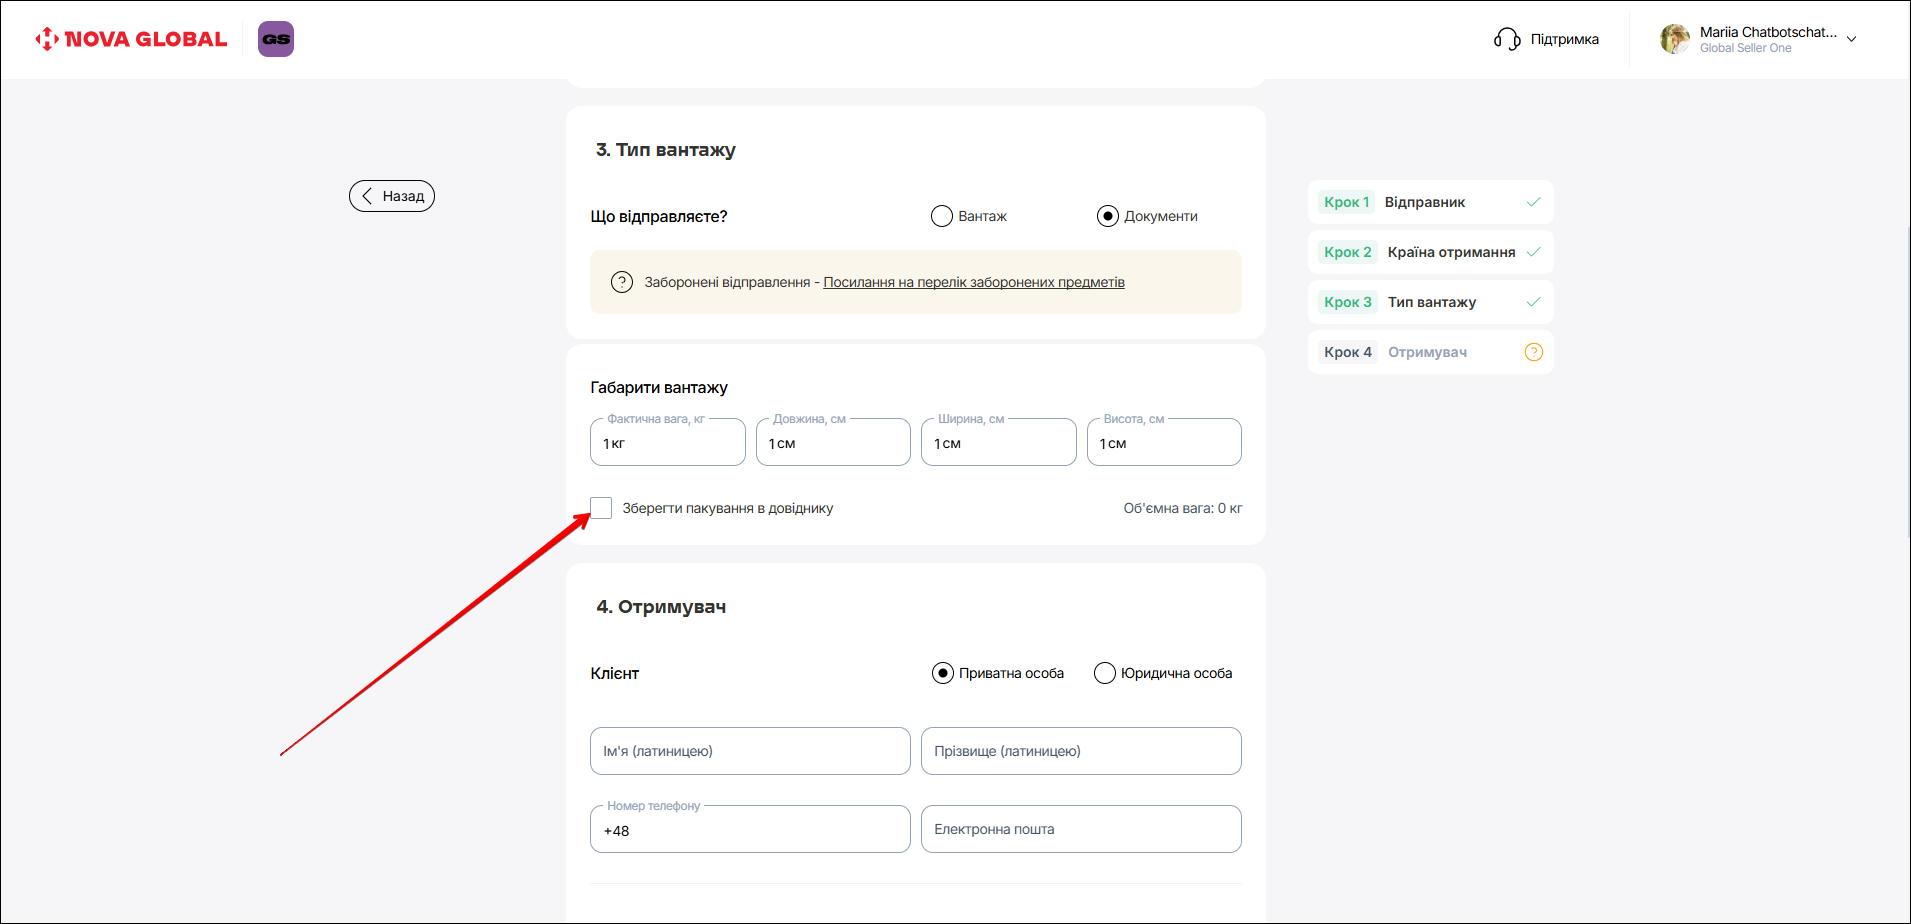Viewport: 1911px width, 924px height.
Task: Focus the Електронна пошта field
Action: pos(1080,829)
